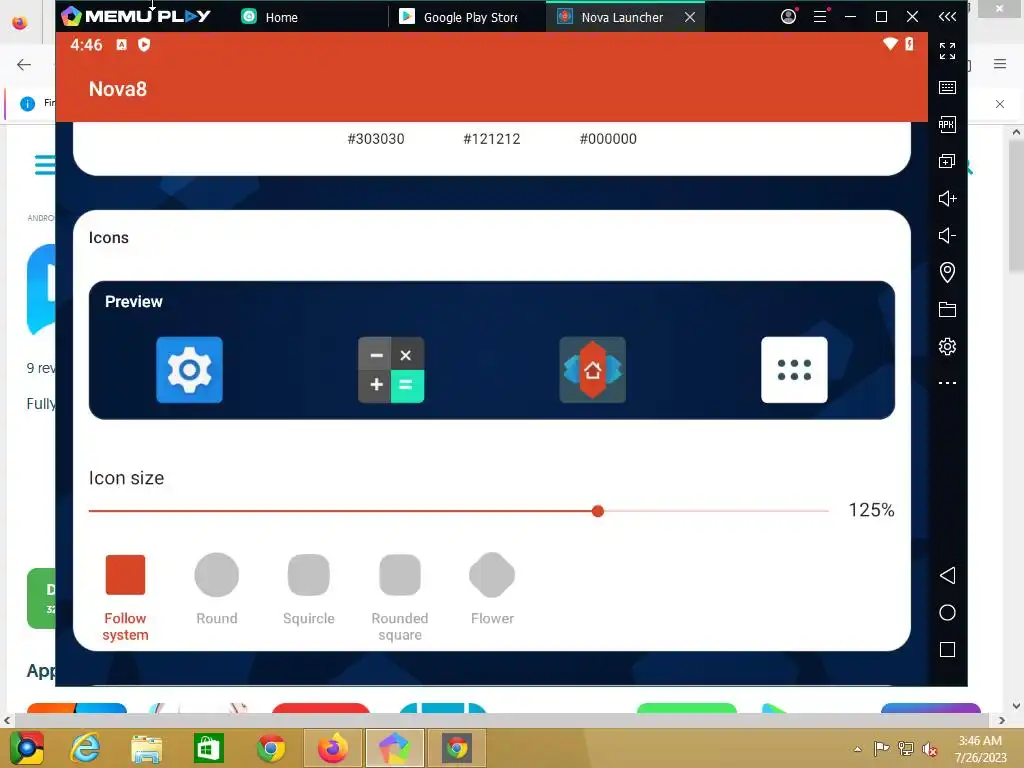
Task: Click the Nova Launcher home preview icon
Action: [x=592, y=370]
